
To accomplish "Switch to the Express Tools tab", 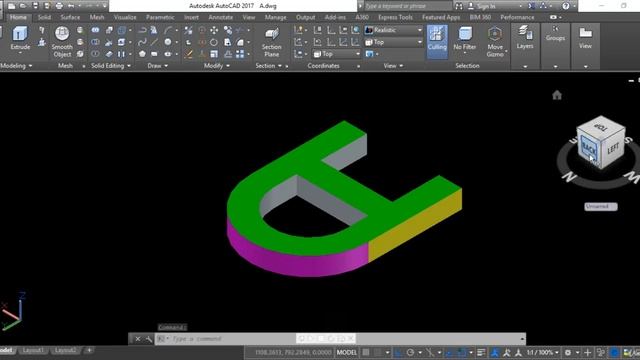I will point(395,17).
